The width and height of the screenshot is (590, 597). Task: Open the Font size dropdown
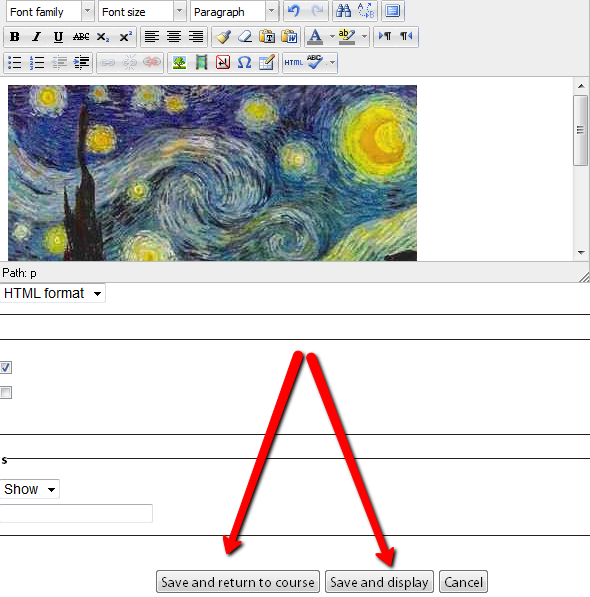point(142,12)
